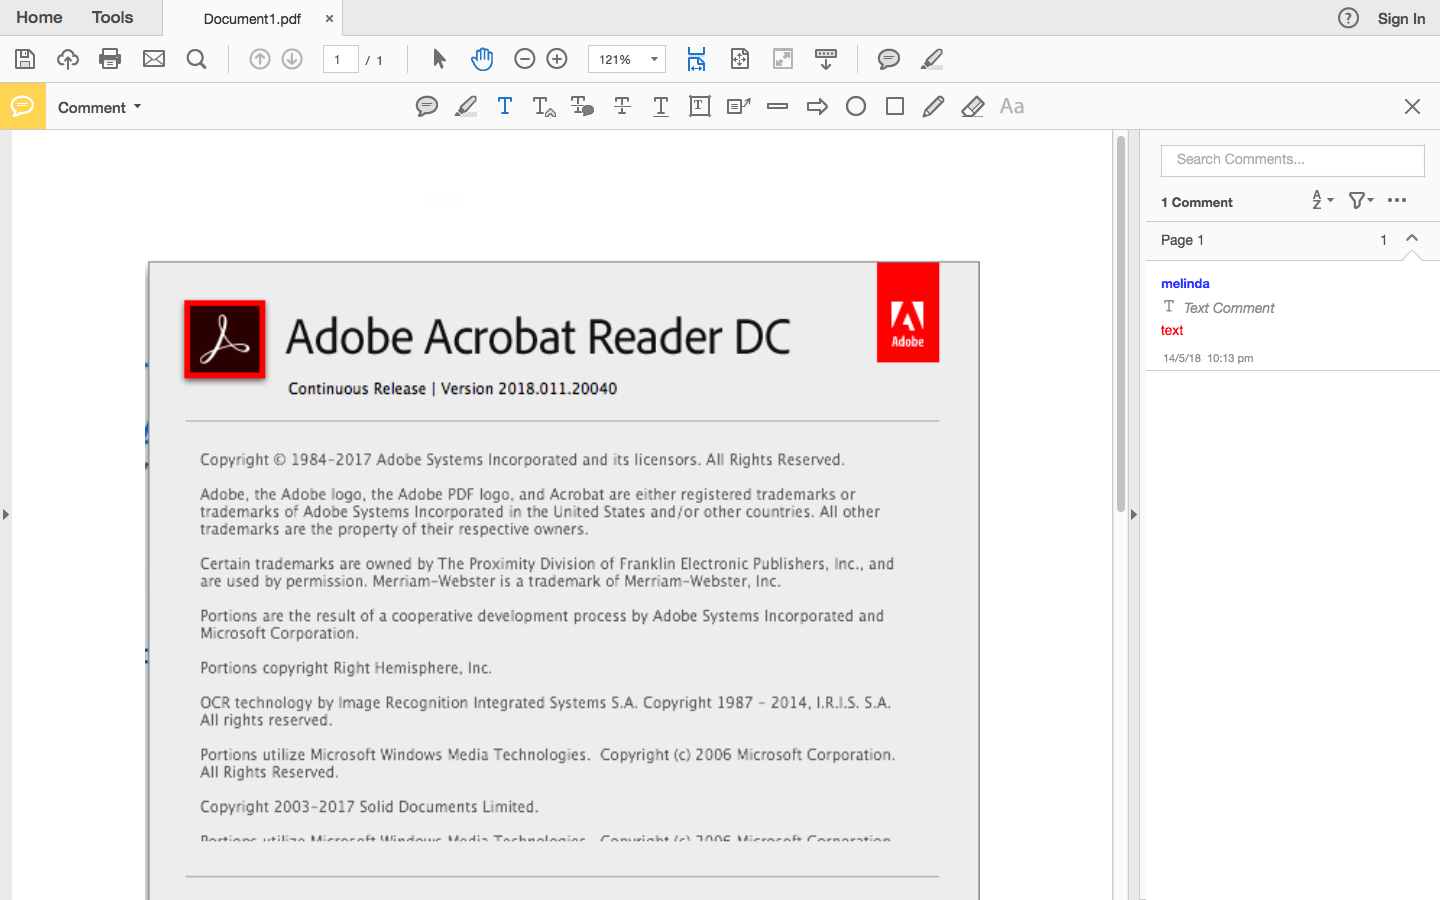Viewport: 1440px width, 900px height.
Task: Click the Search Comments field
Action: pos(1292,160)
